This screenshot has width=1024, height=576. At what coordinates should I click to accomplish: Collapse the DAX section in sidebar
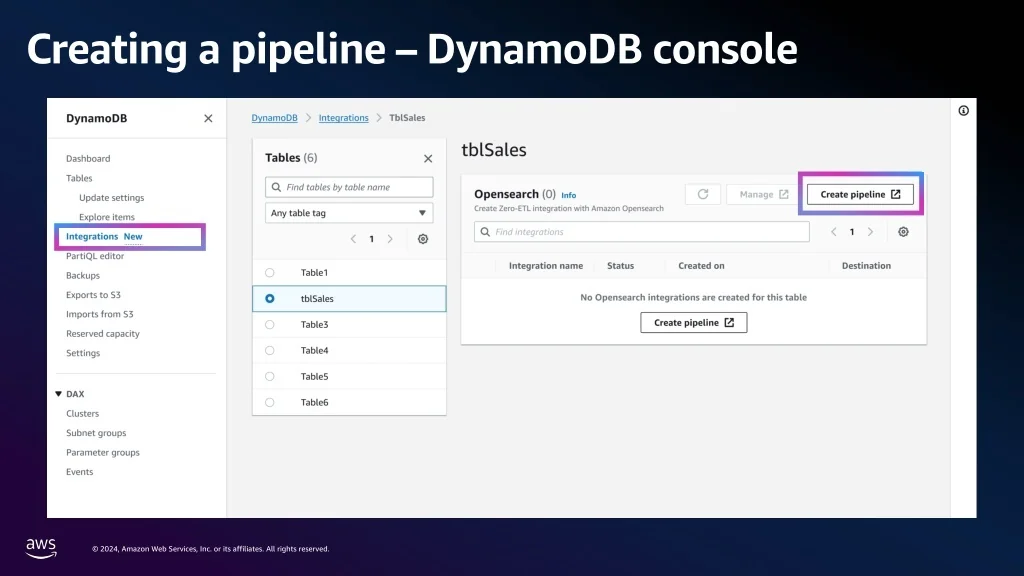click(x=59, y=394)
